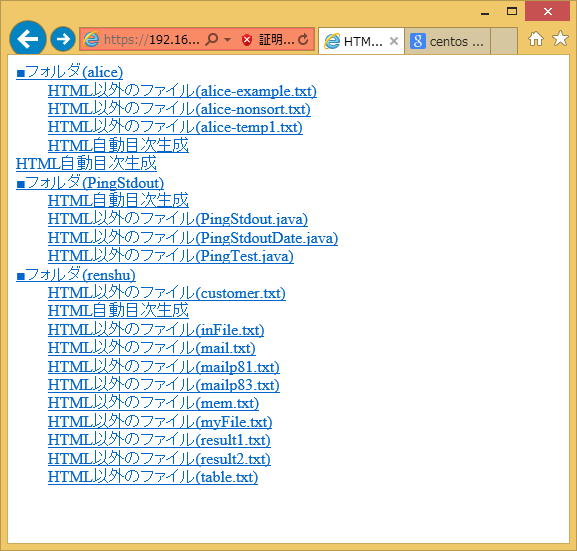Viewport: 577px width, 551px height.
Task: Open the alice-example.txt file link
Action: click(x=182, y=91)
